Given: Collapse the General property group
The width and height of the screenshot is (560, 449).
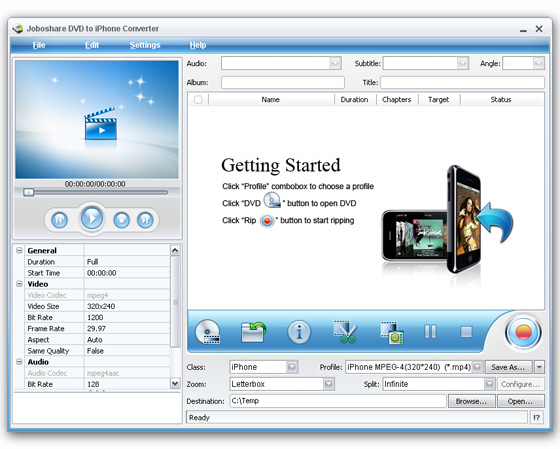Looking at the screenshot, I should point(19,250).
